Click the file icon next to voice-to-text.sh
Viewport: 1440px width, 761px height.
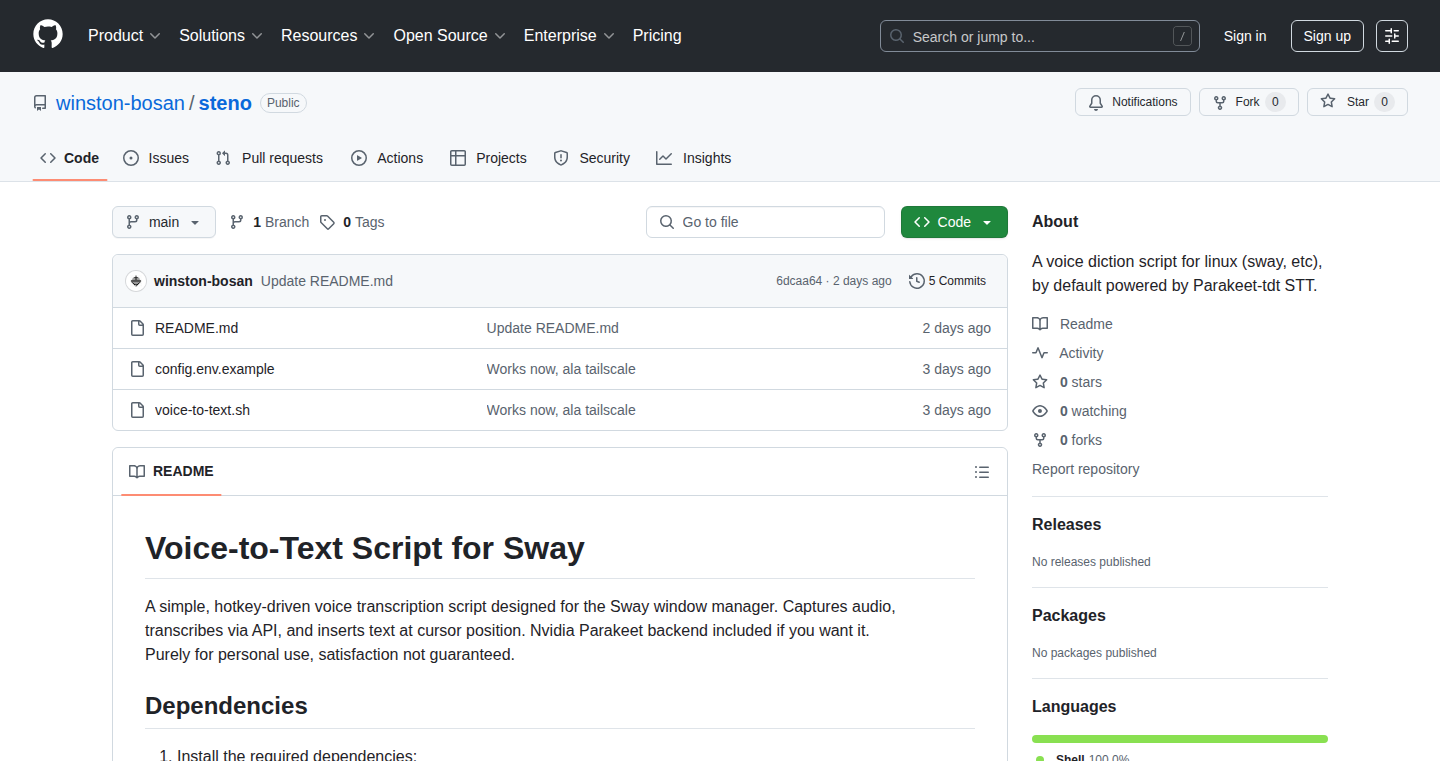138,410
